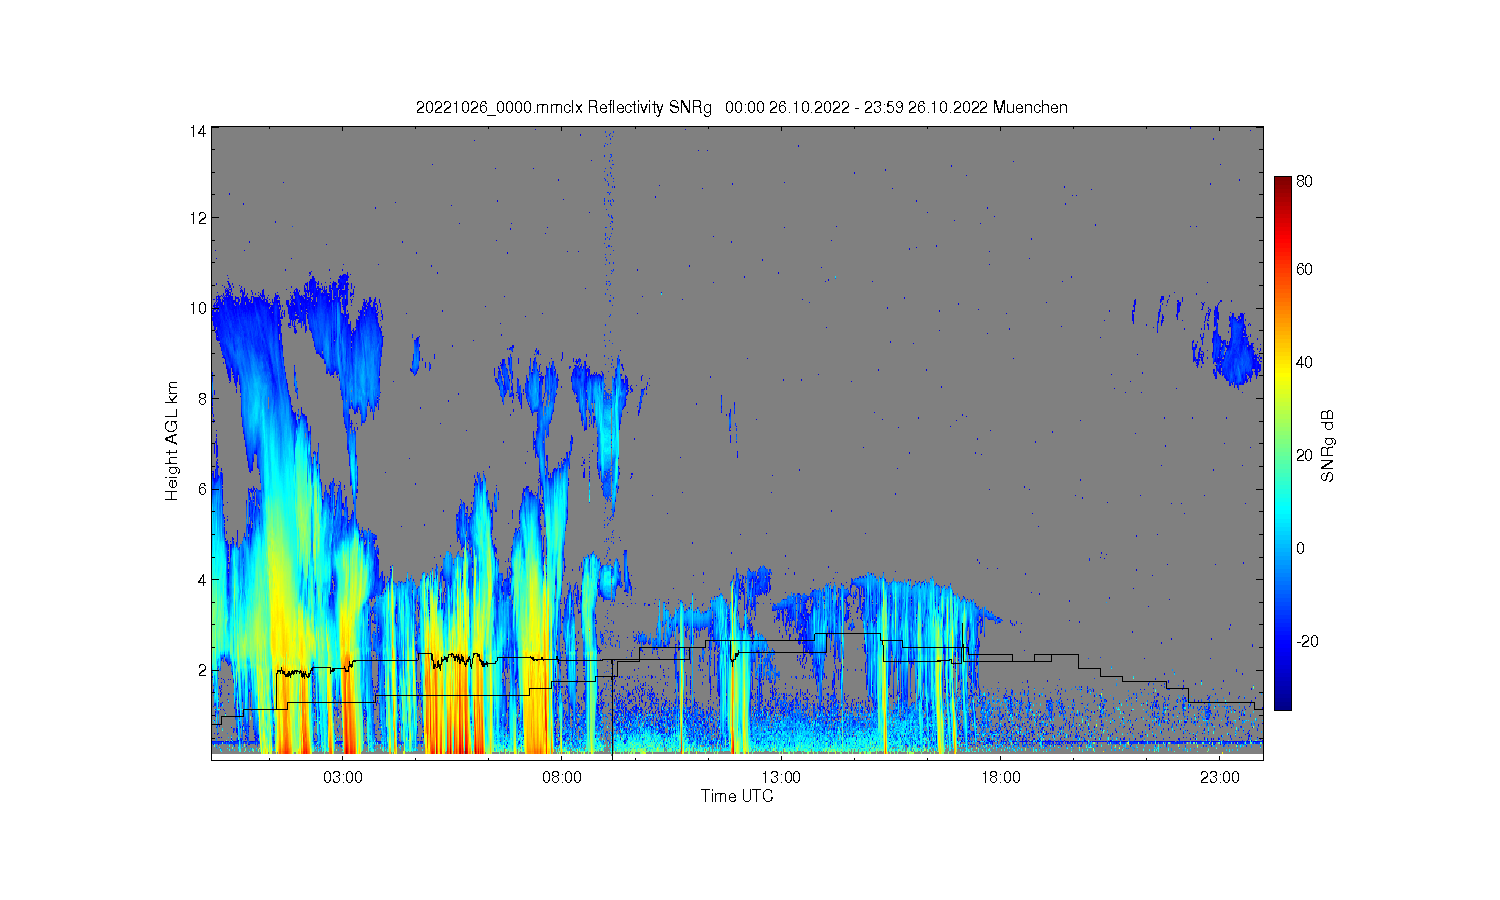Click the 2 km height tick label
Viewport: 1500px width, 900px height.
[x=202, y=670]
